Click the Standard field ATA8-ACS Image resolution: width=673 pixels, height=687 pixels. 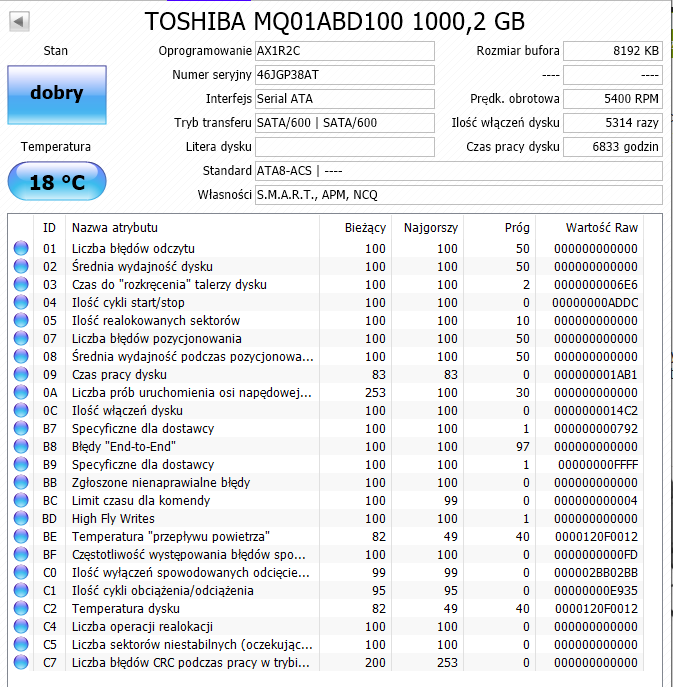[x=459, y=171]
